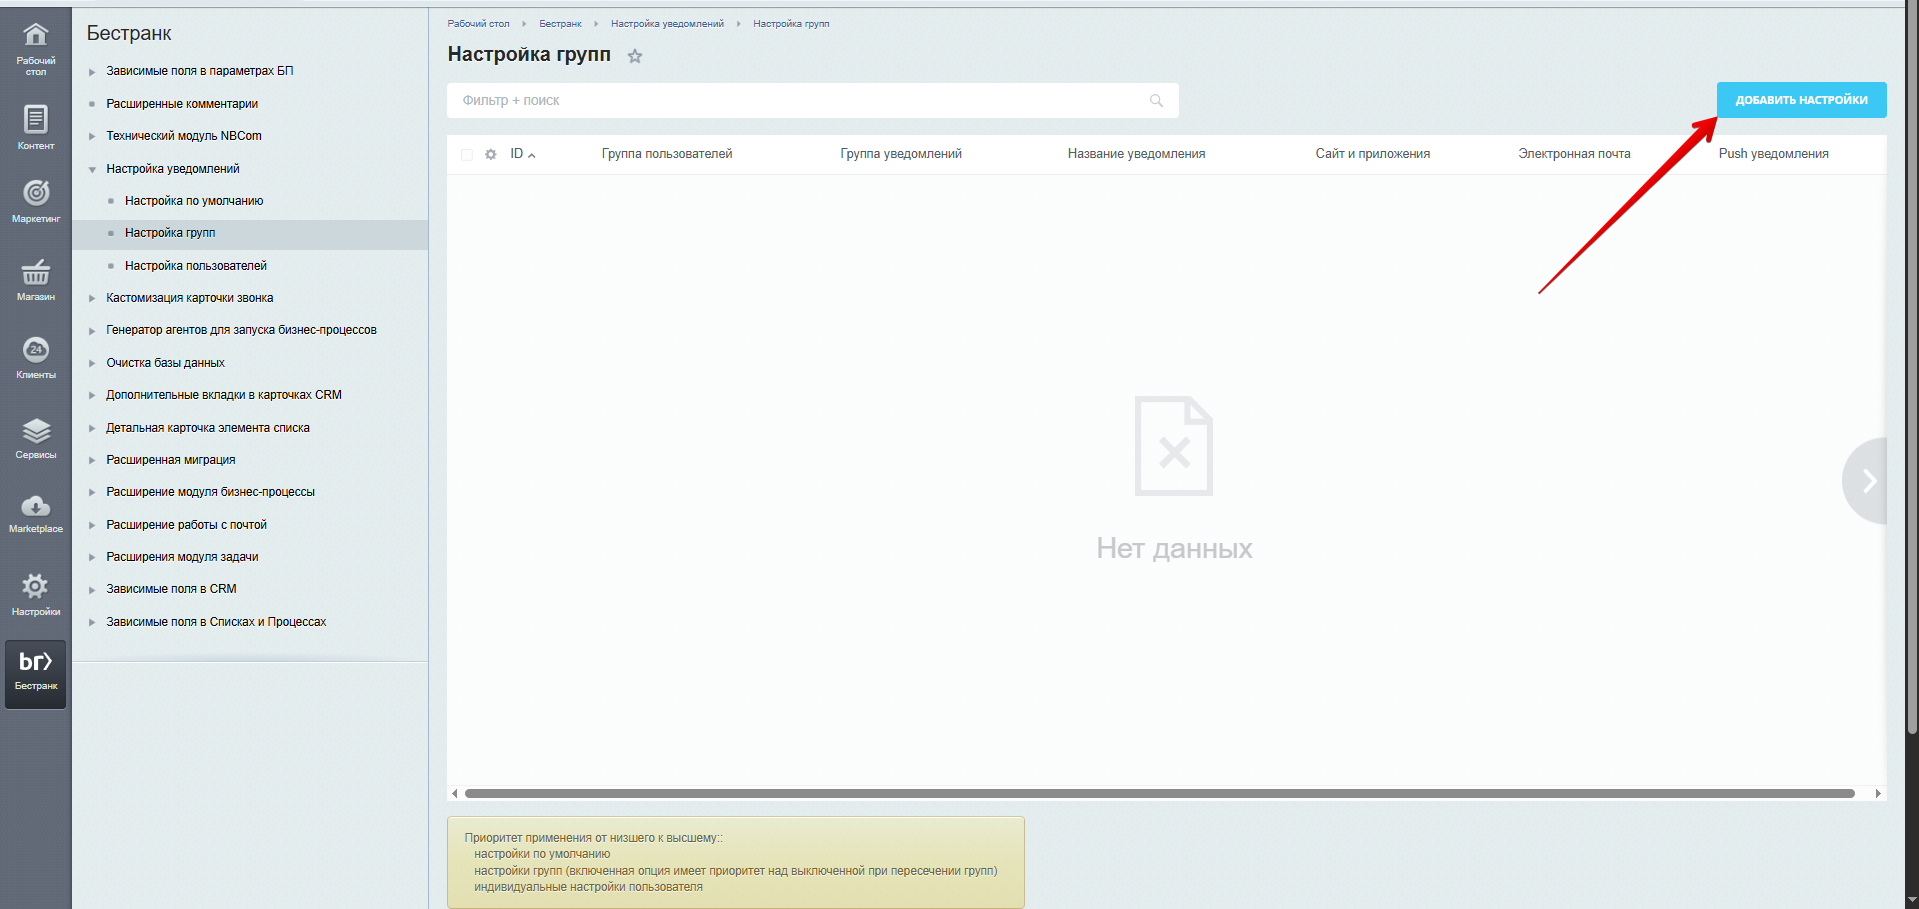Sort table by ID column header
Screen dimensions: 1919x909
518,154
